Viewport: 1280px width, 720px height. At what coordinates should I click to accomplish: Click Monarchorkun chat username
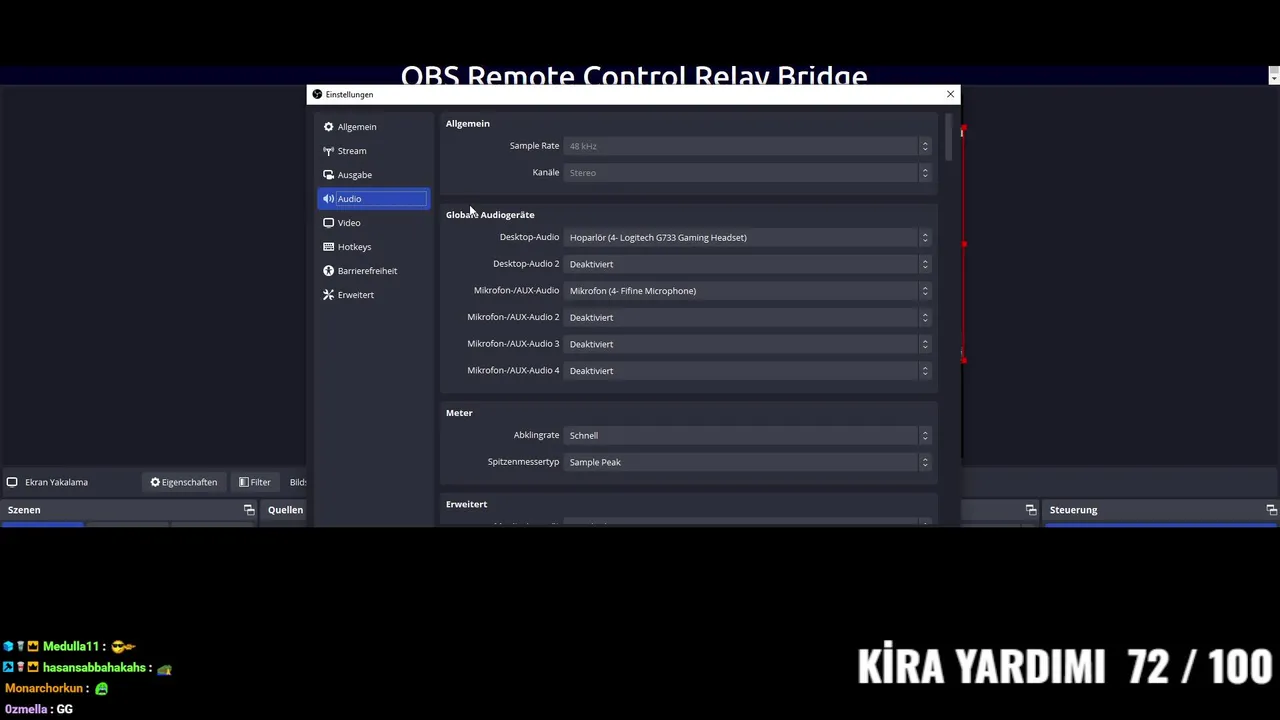click(x=44, y=689)
